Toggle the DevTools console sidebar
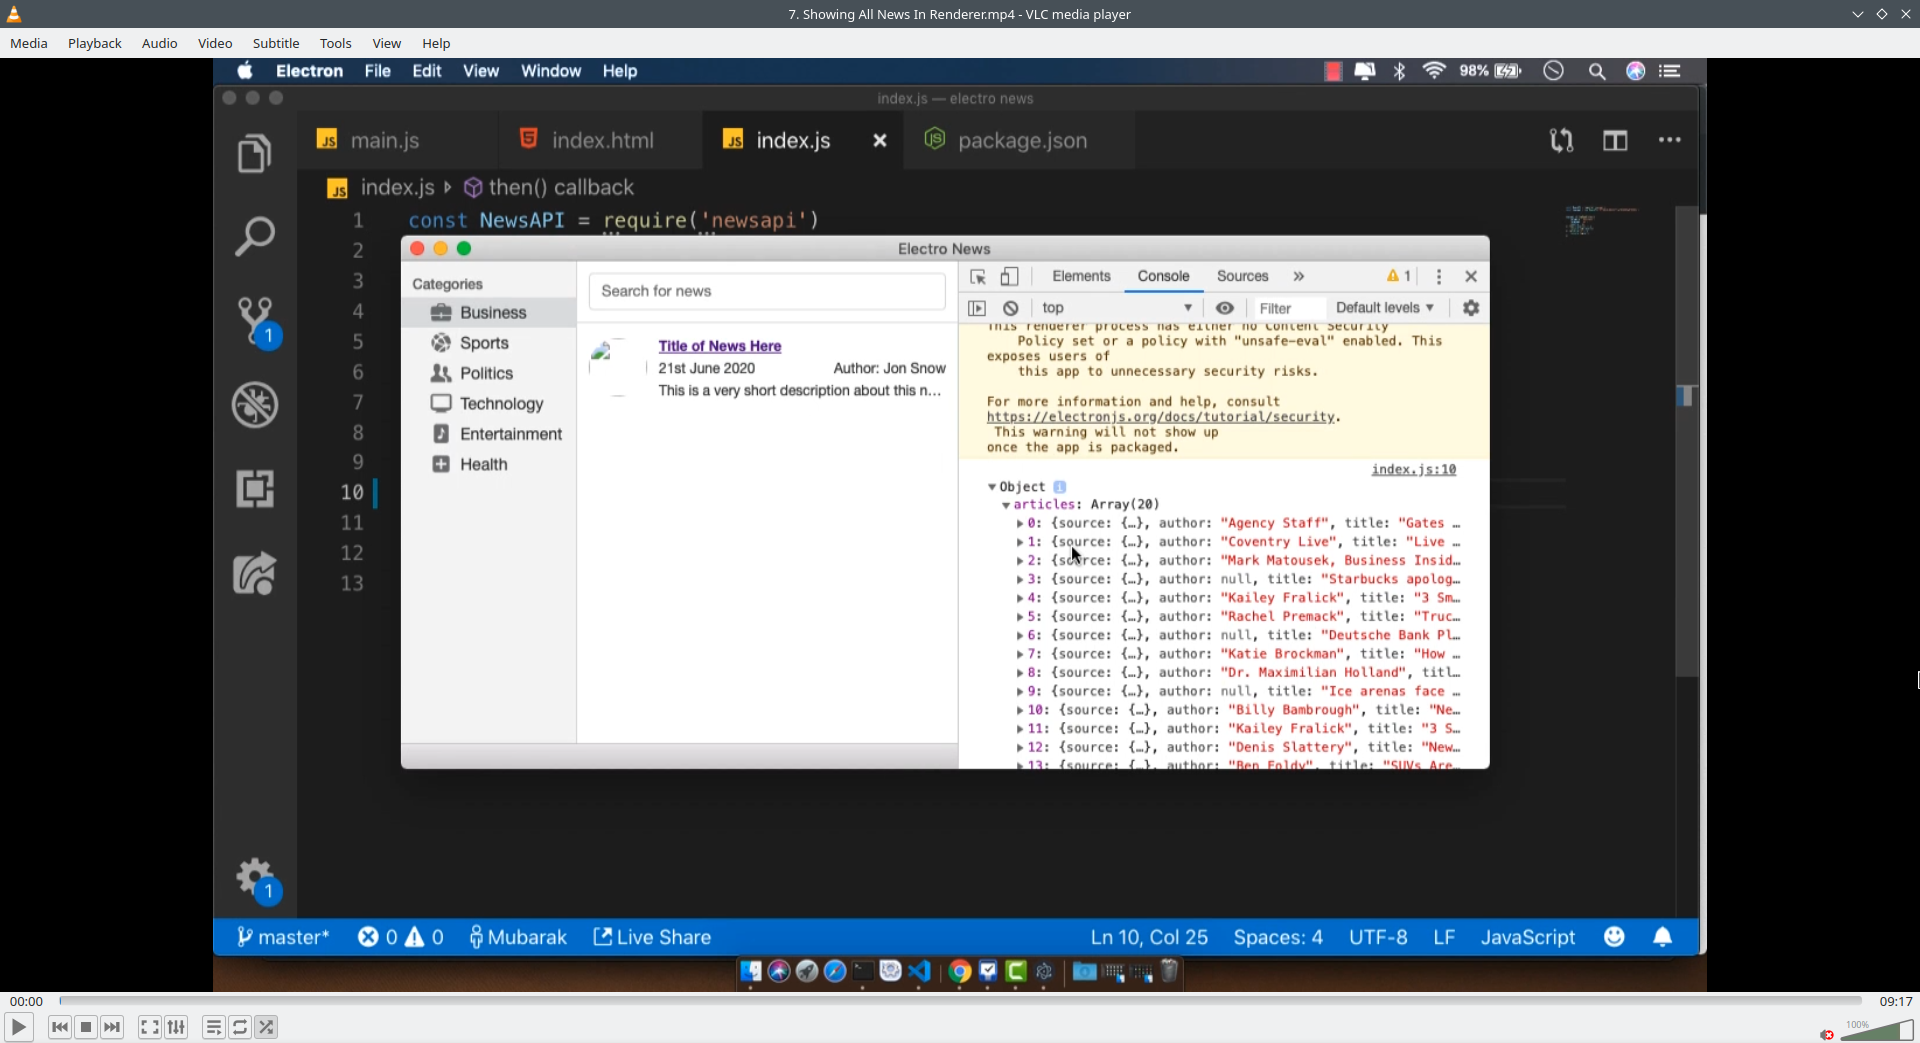The width and height of the screenshot is (1920, 1043). [x=978, y=308]
